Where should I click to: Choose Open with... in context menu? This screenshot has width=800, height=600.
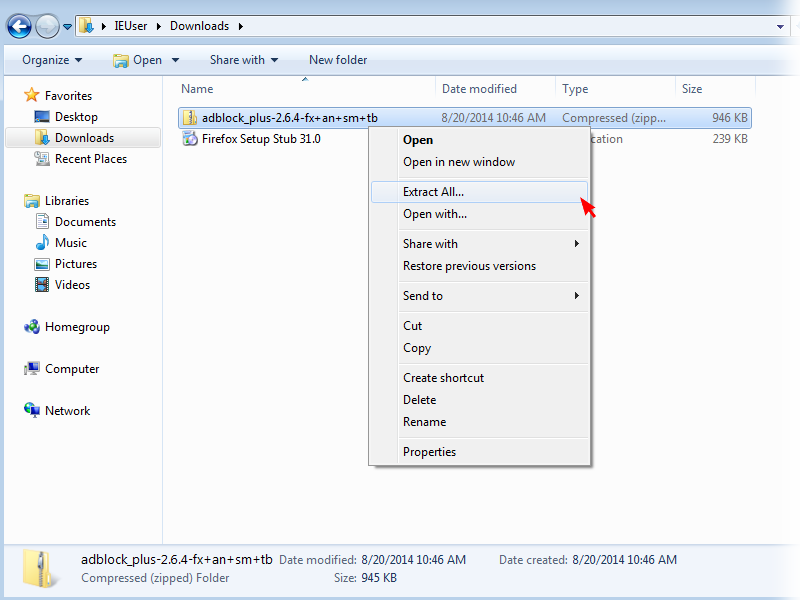tap(480, 214)
